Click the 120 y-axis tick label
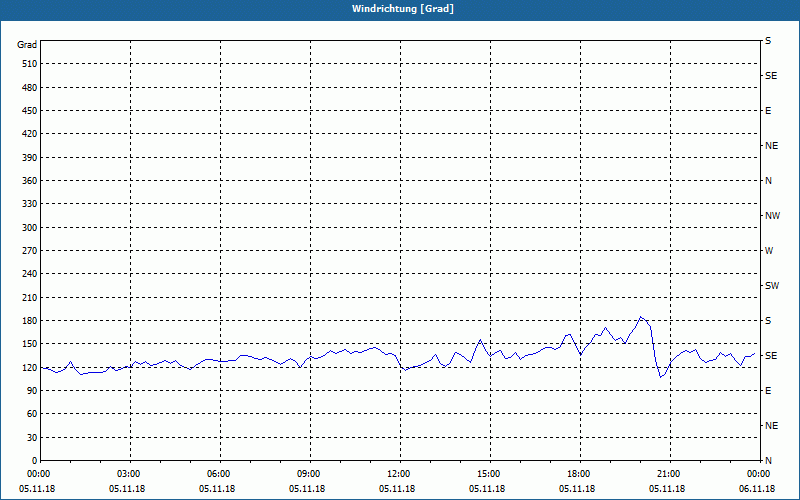The image size is (800, 500). (x=30, y=367)
